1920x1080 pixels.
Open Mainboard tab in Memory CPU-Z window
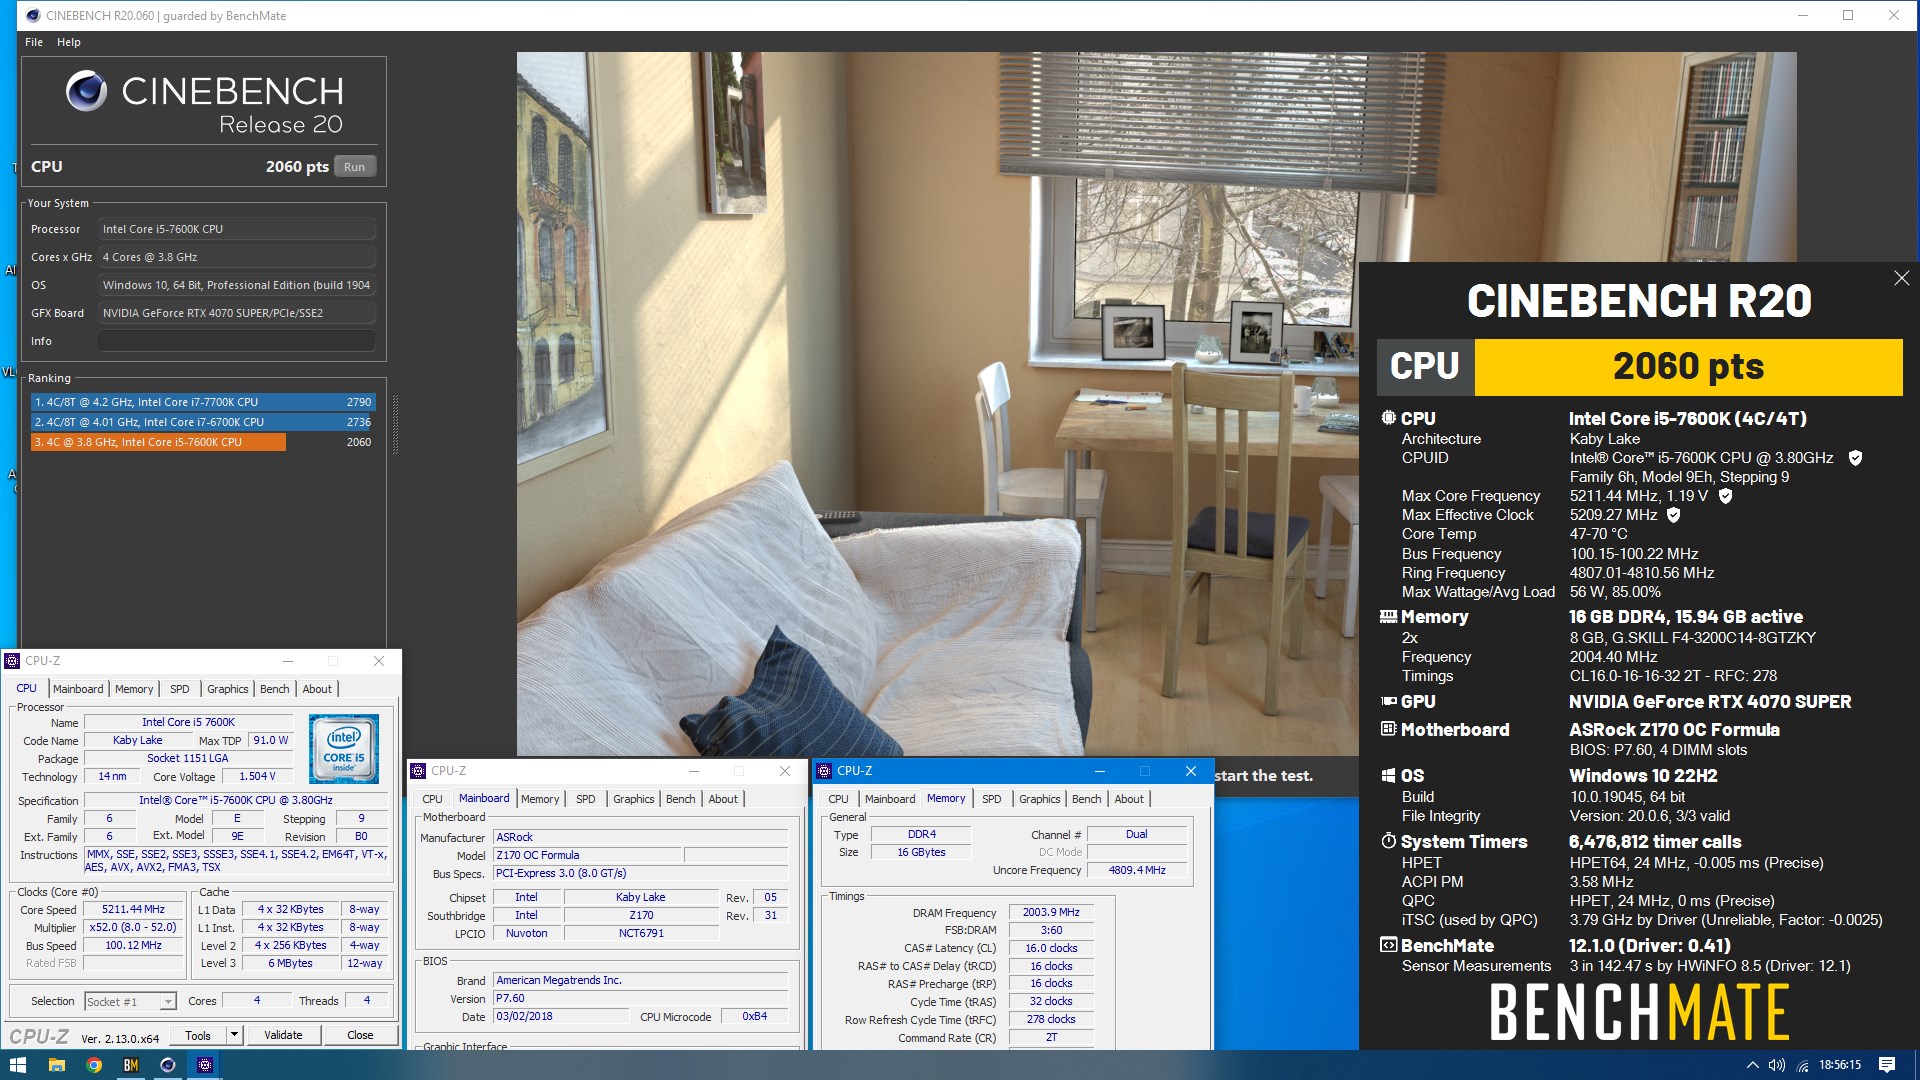coord(890,799)
